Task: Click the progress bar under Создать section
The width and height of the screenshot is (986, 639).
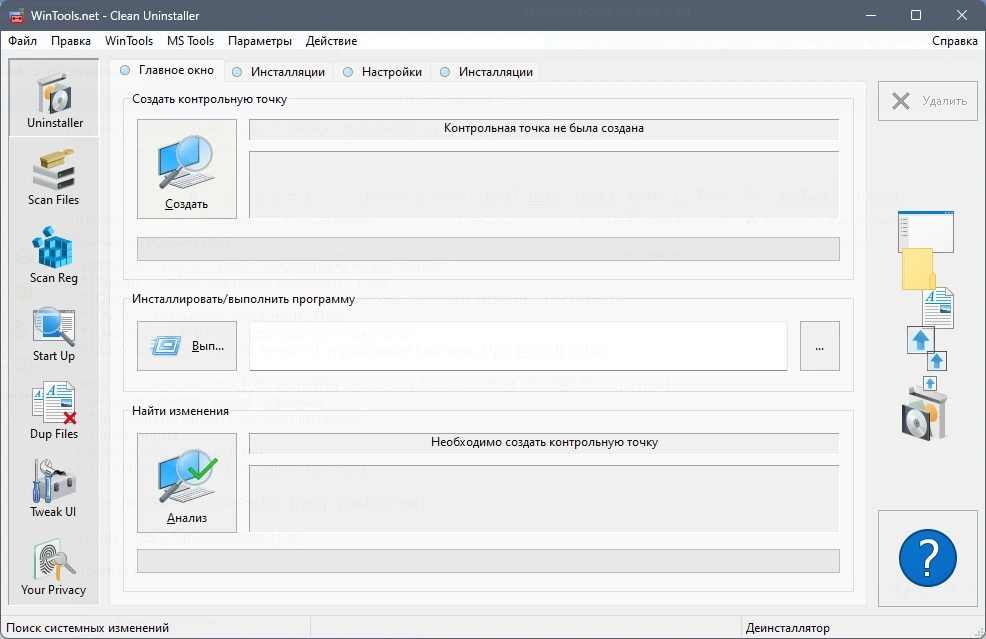Action: [488, 248]
